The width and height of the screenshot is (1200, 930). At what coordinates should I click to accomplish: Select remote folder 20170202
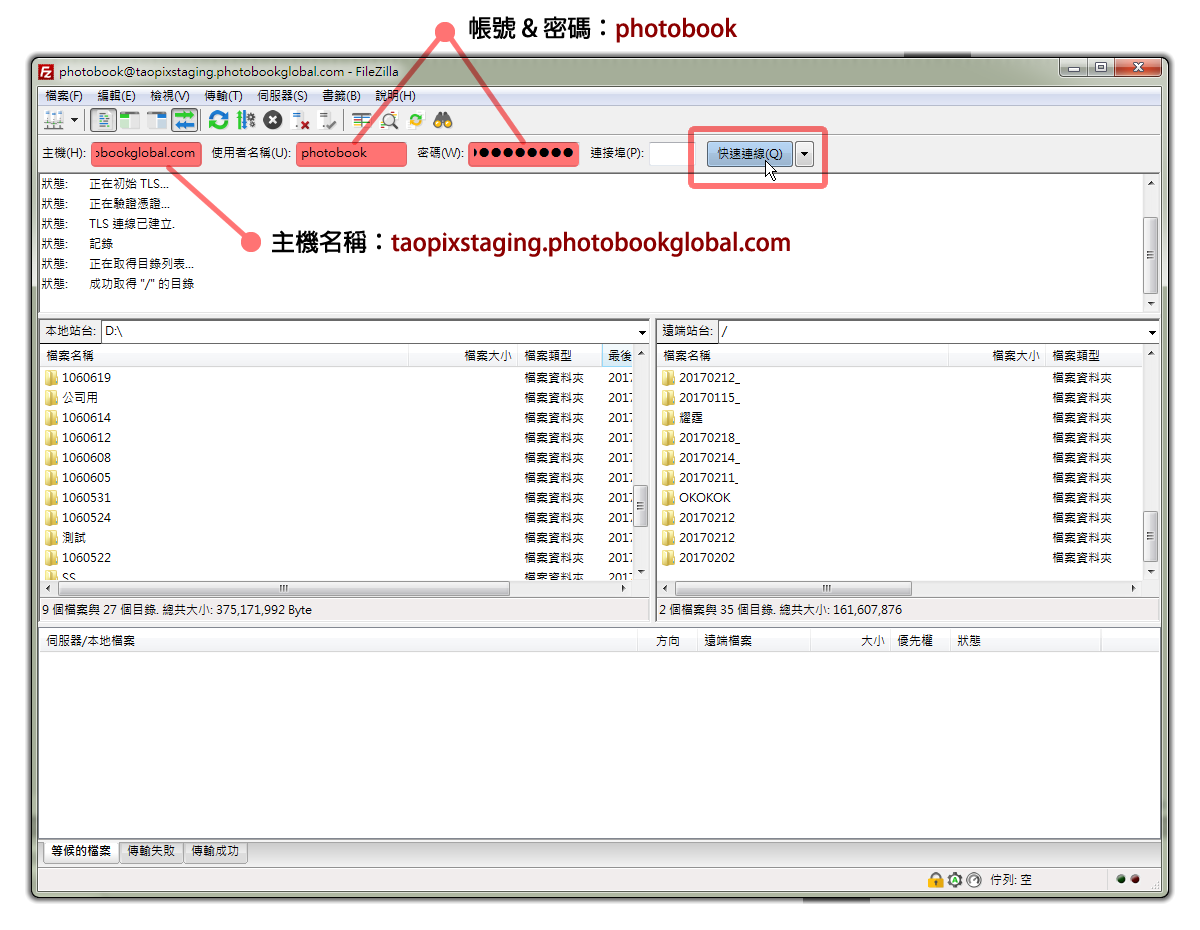pyautogui.click(x=707, y=558)
